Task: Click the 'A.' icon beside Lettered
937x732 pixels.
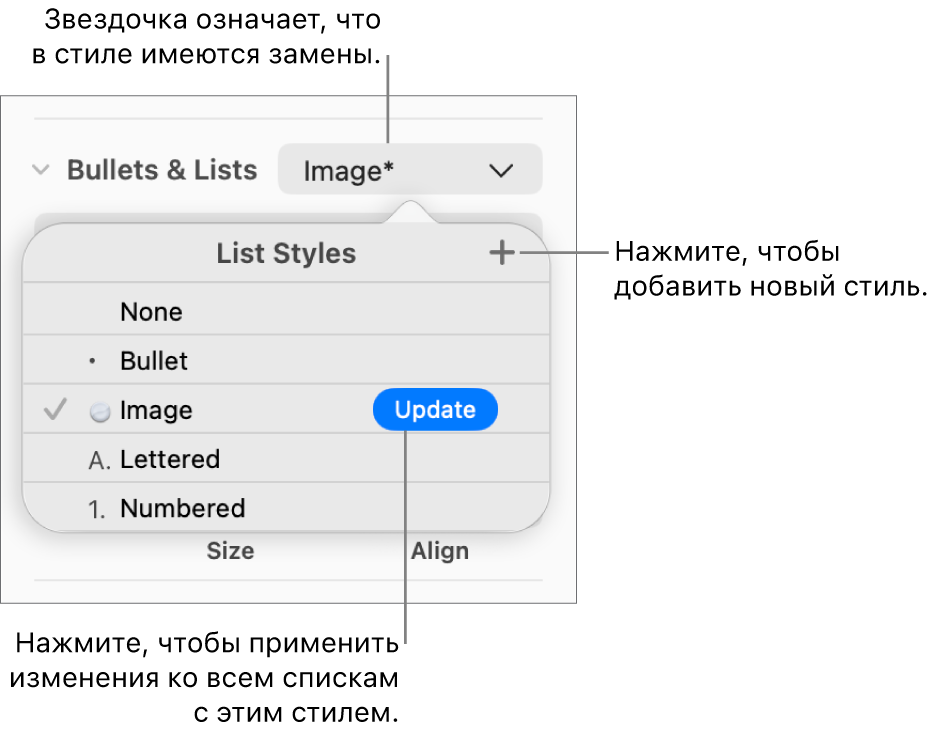Action: (100, 460)
